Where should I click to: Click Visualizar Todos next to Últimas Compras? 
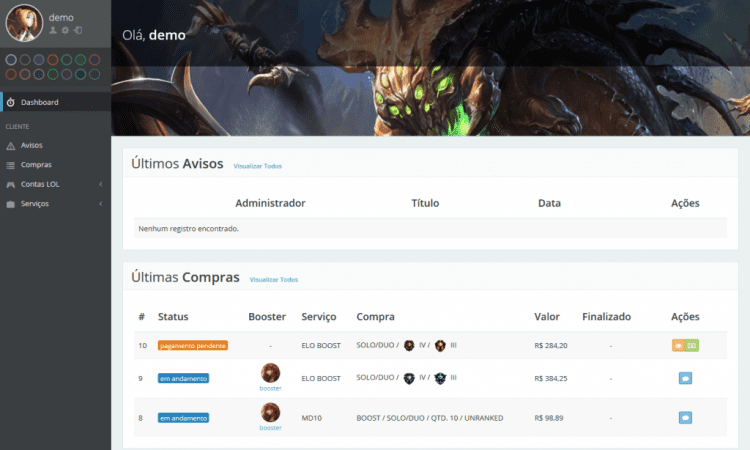(274, 279)
